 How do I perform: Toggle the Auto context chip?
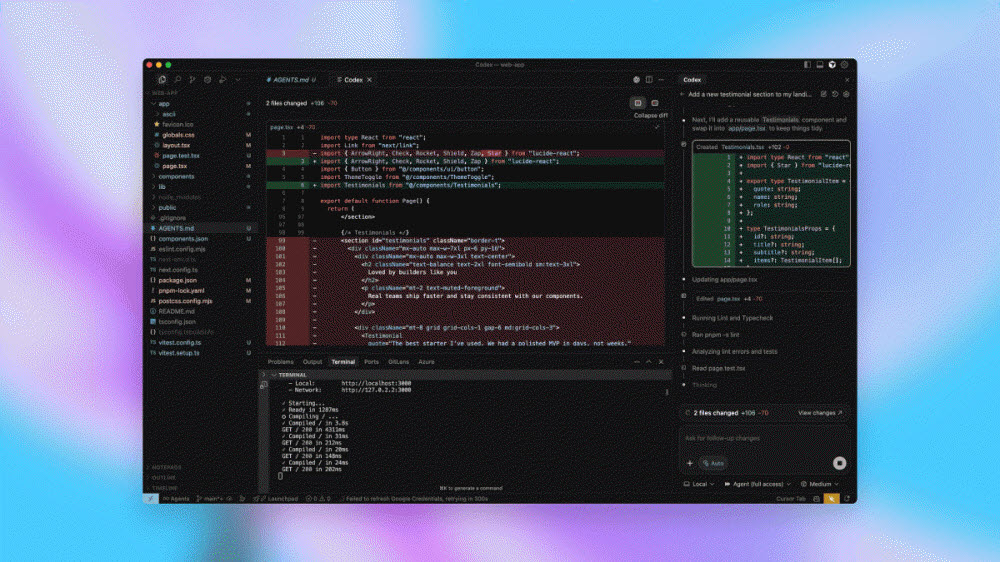click(713, 463)
